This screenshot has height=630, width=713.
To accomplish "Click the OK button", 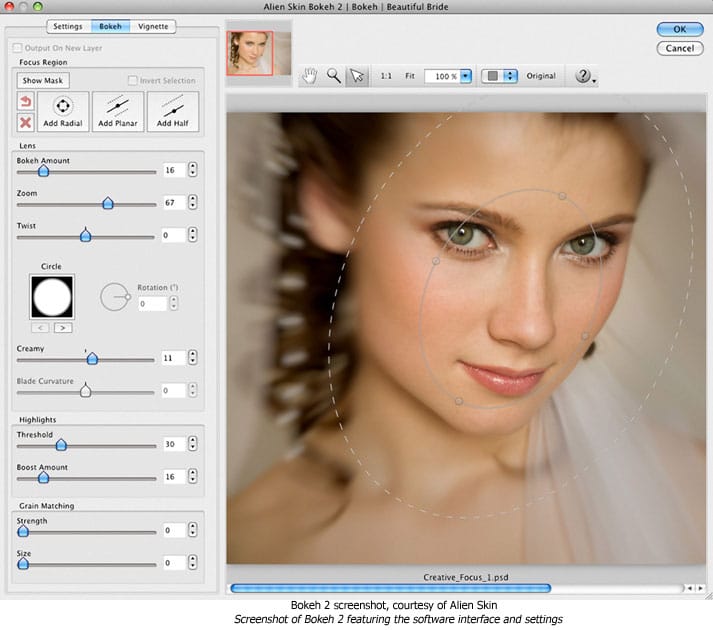I will click(x=679, y=29).
